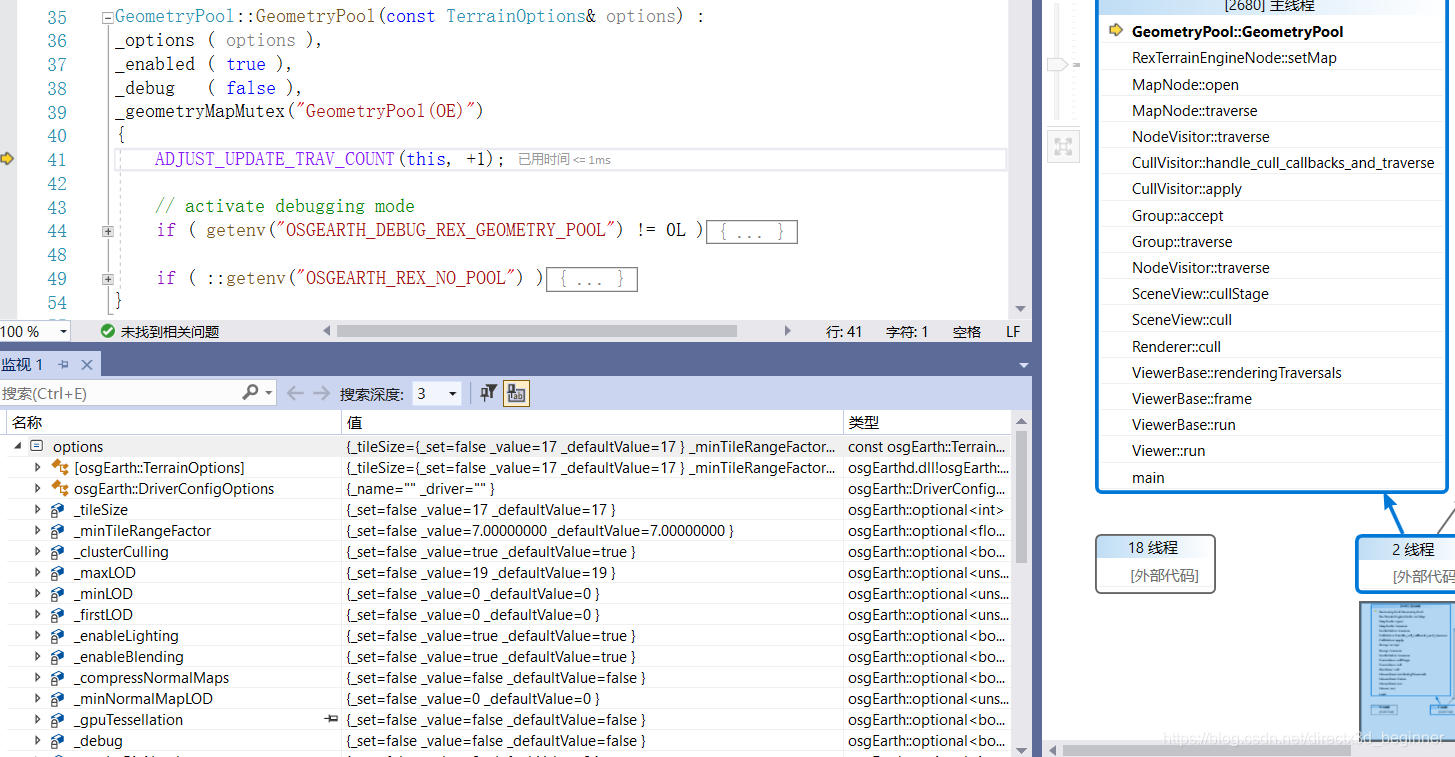Screen dimensions: 1455x757
Task: Pin the 监视 1 watch window tab
Action: pyautogui.click(x=63, y=365)
